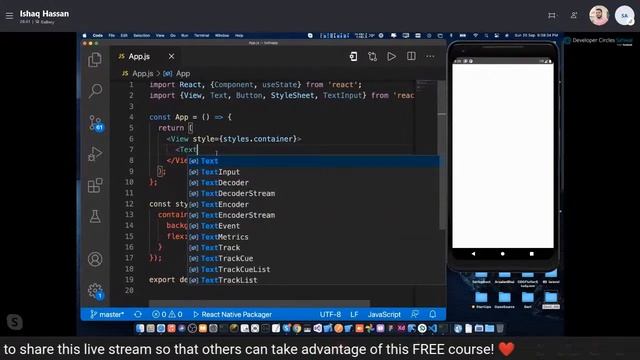Change the UTF-8 file encoding
The width and height of the screenshot is (640, 360).
330,314
